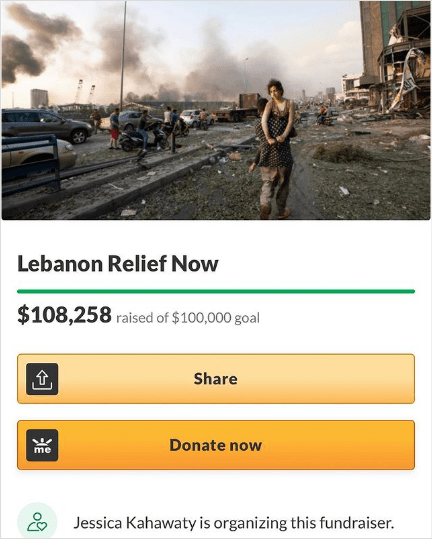Image resolution: width=432 pixels, height=539 pixels.
Task: Tap the Donate now button
Action: 216,445
